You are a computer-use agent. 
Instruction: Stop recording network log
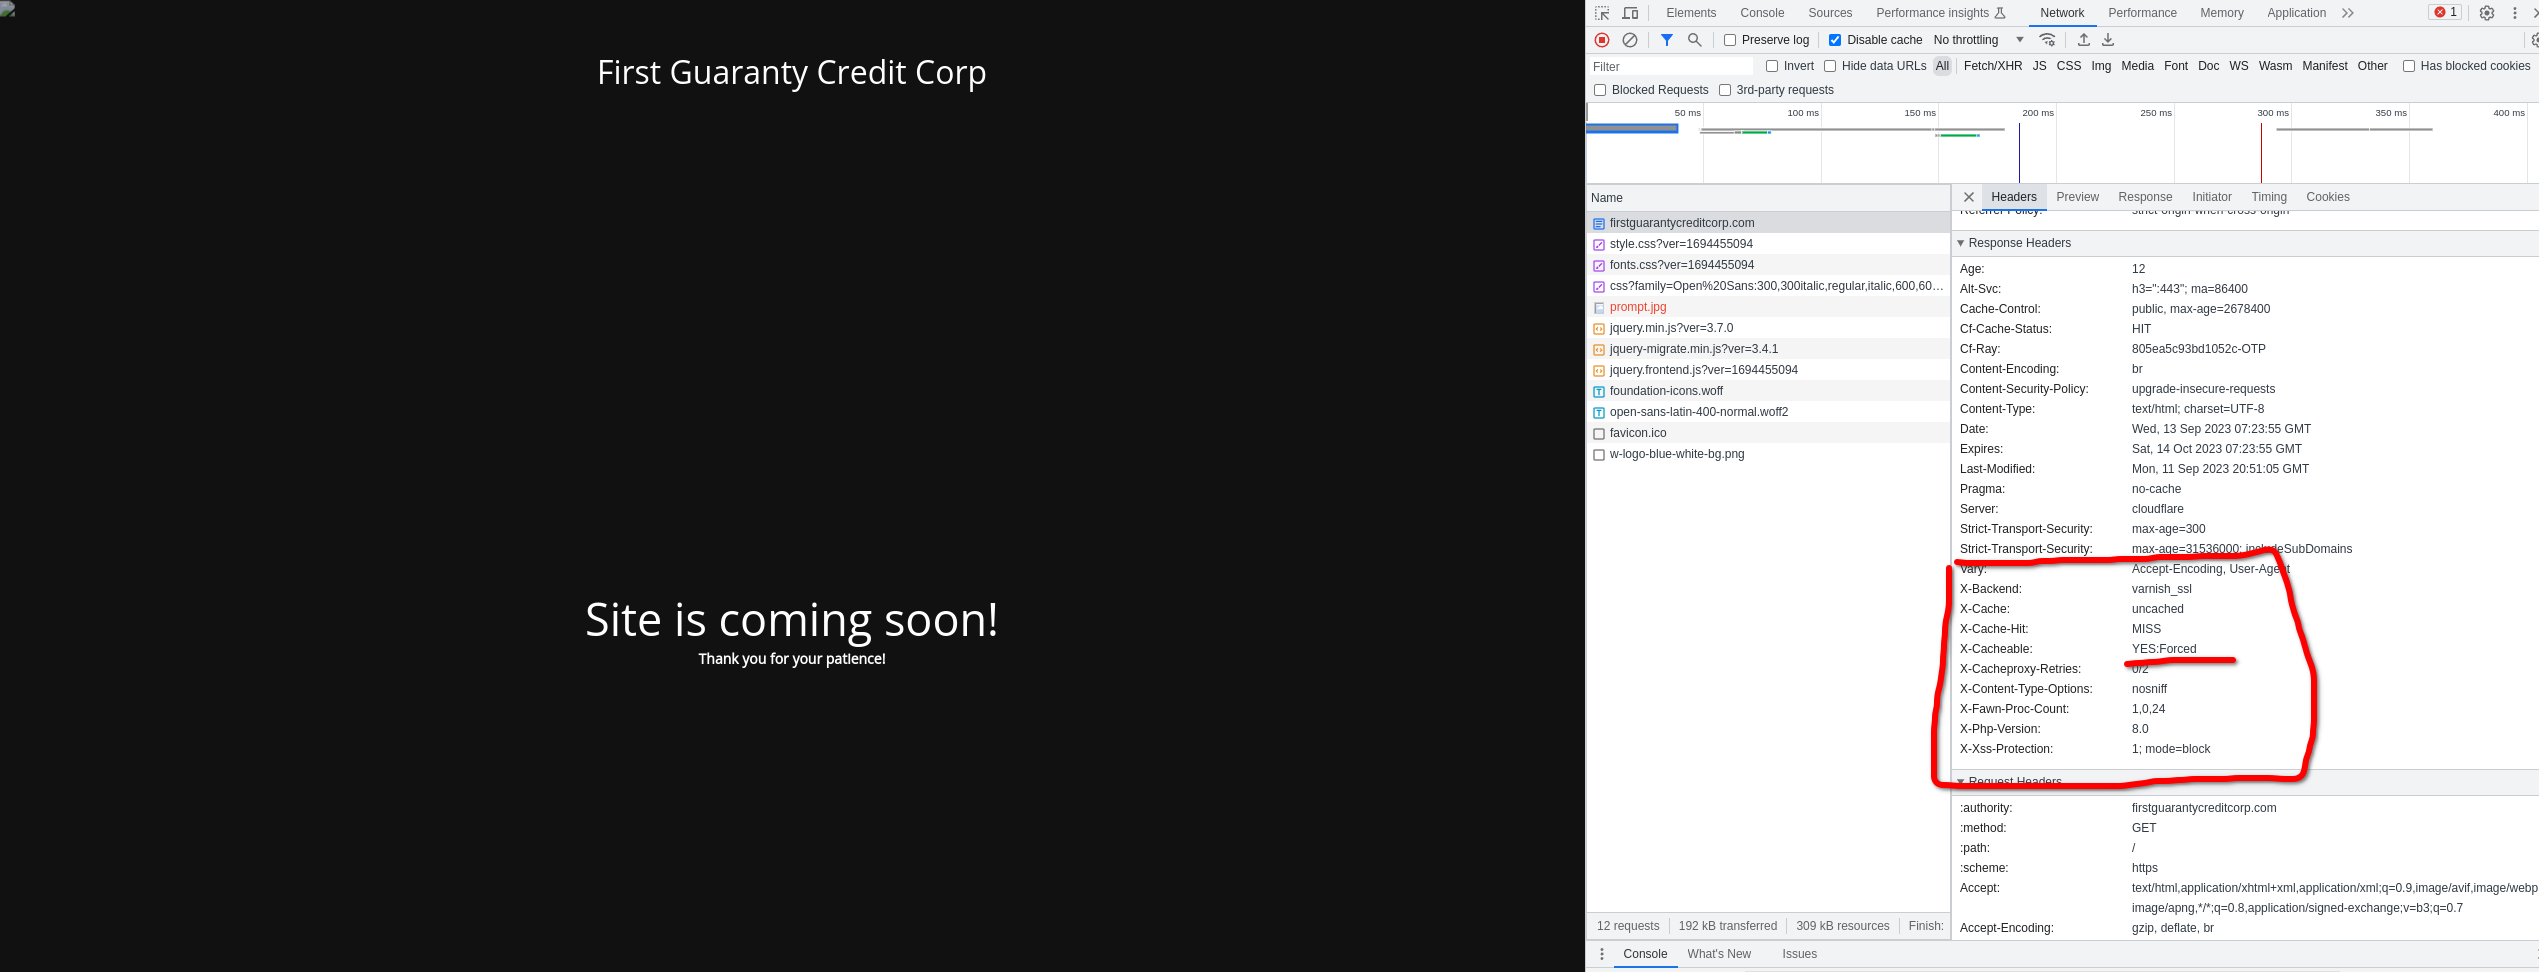pos(1602,40)
